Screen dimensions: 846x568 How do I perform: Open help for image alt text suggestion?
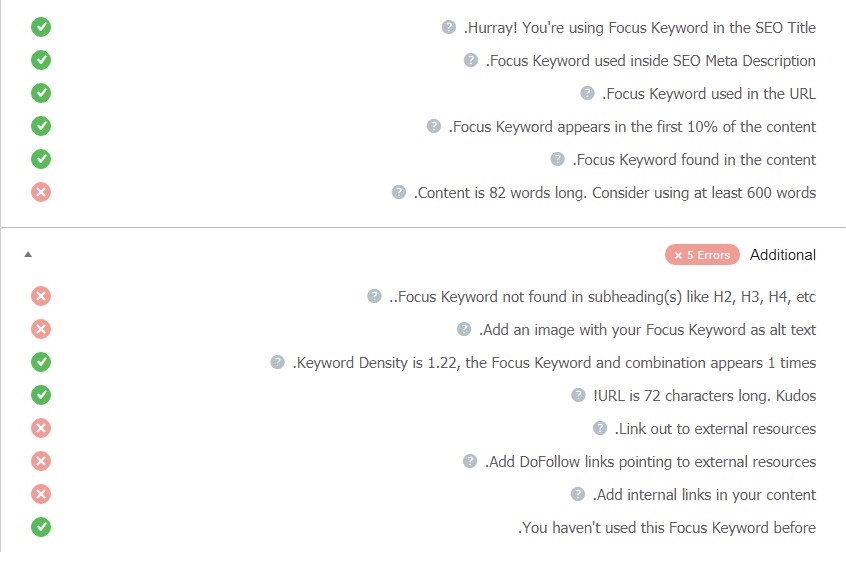point(464,329)
